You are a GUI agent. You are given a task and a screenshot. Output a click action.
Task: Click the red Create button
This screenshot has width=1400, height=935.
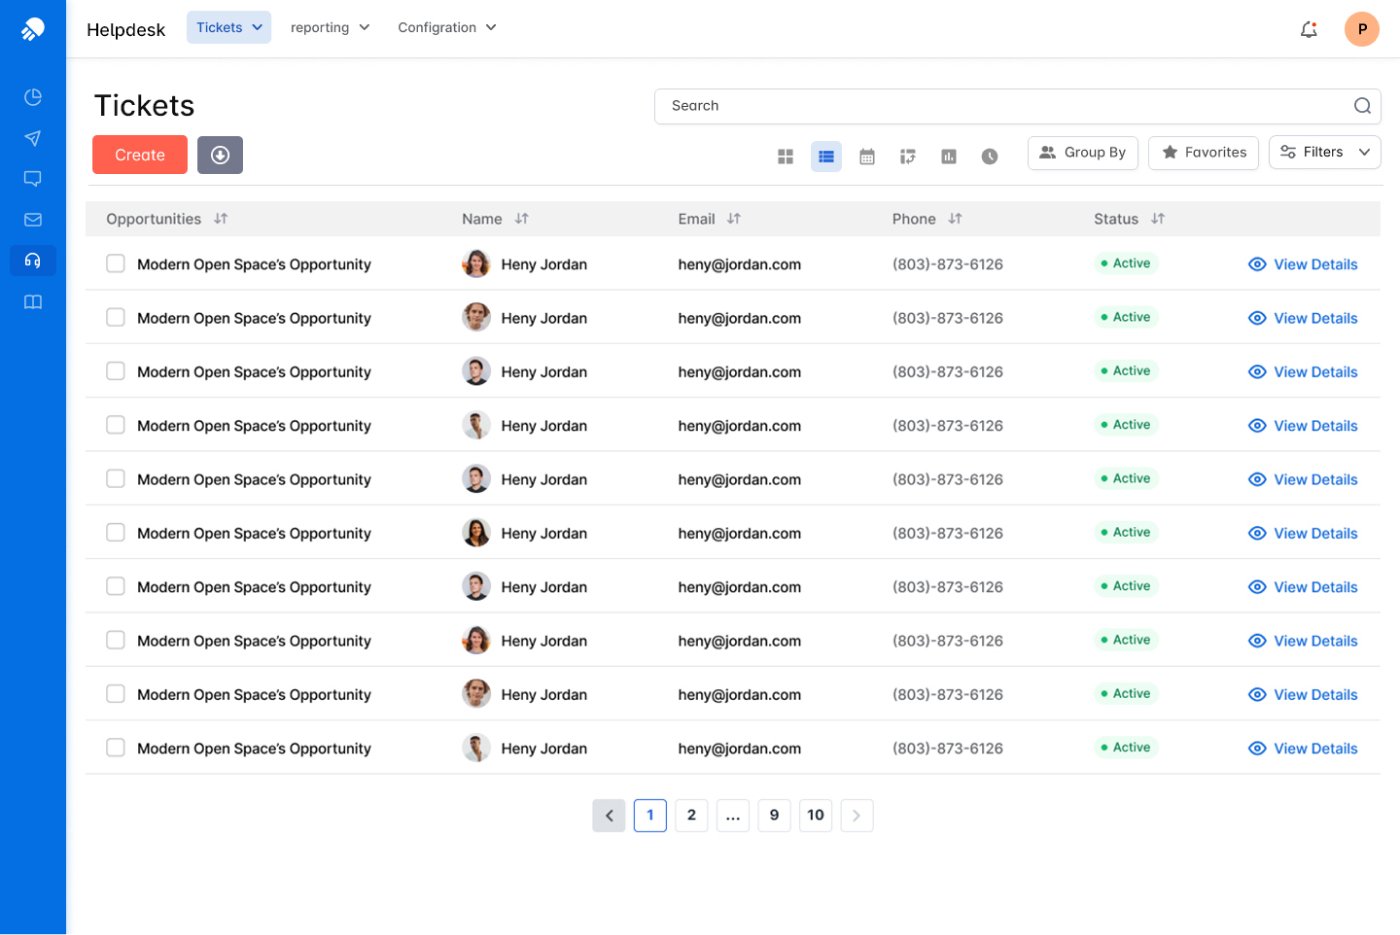pyautogui.click(x=140, y=155)
